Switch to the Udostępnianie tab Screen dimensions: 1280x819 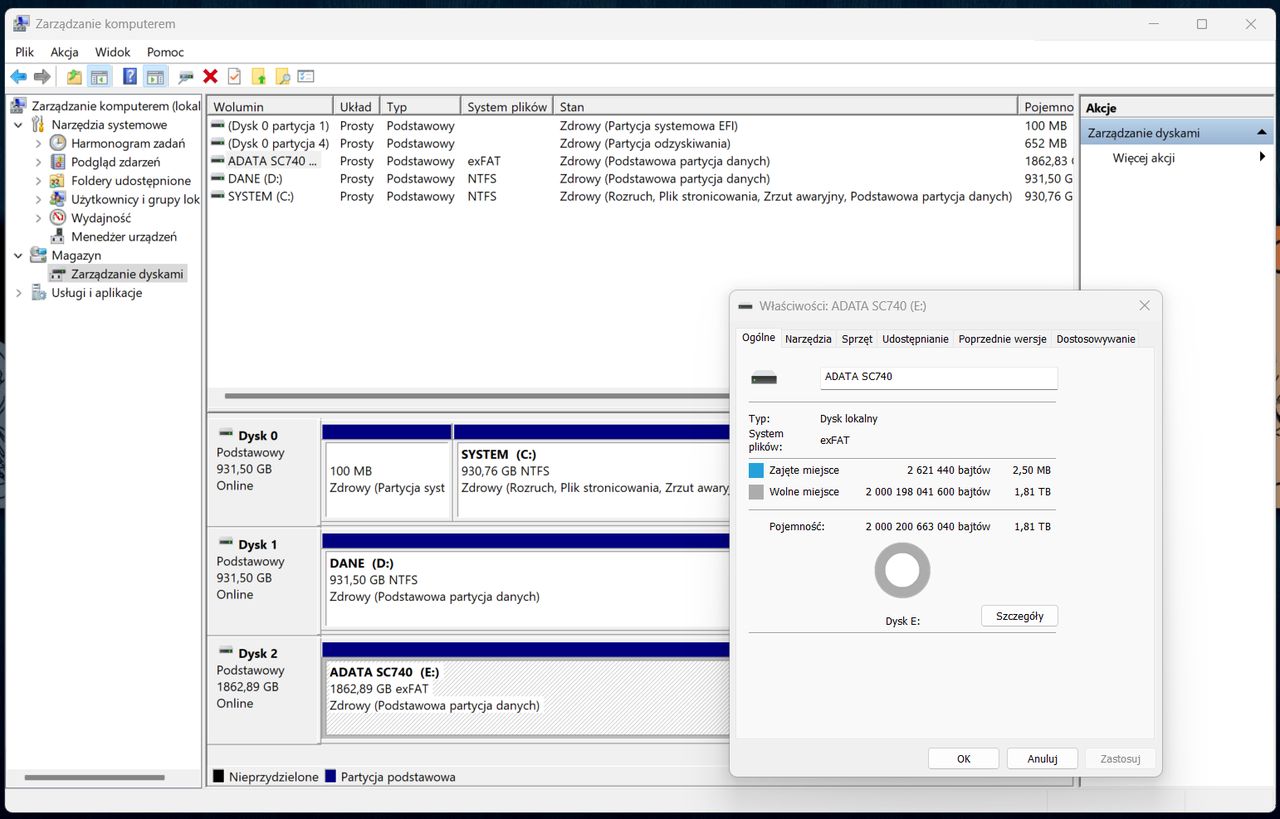tap(915, 339)
